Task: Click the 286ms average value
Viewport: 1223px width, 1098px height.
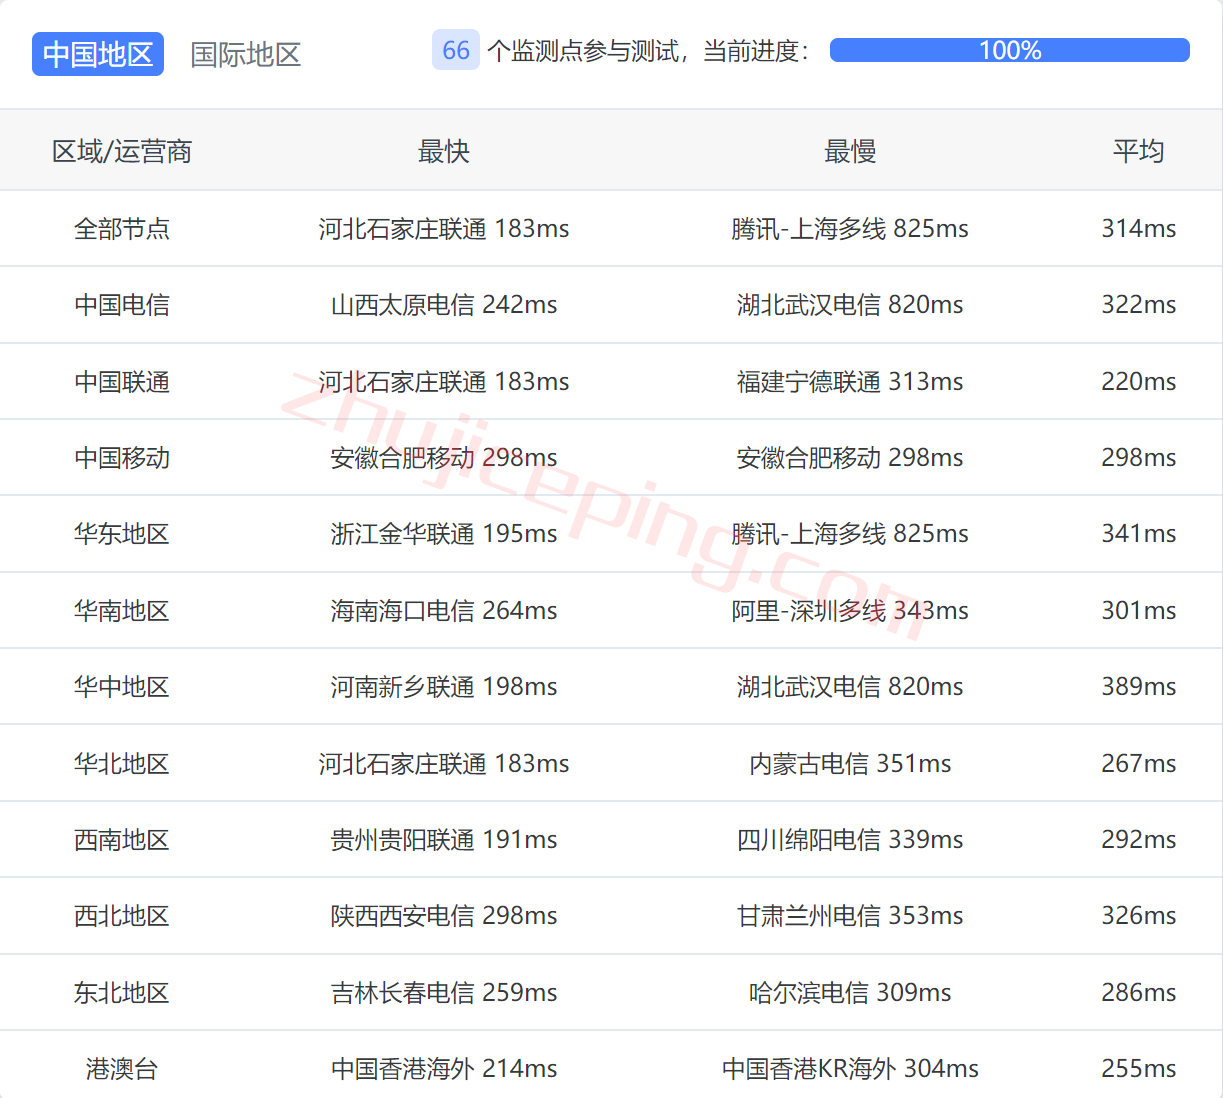Action: point(1139,992)
